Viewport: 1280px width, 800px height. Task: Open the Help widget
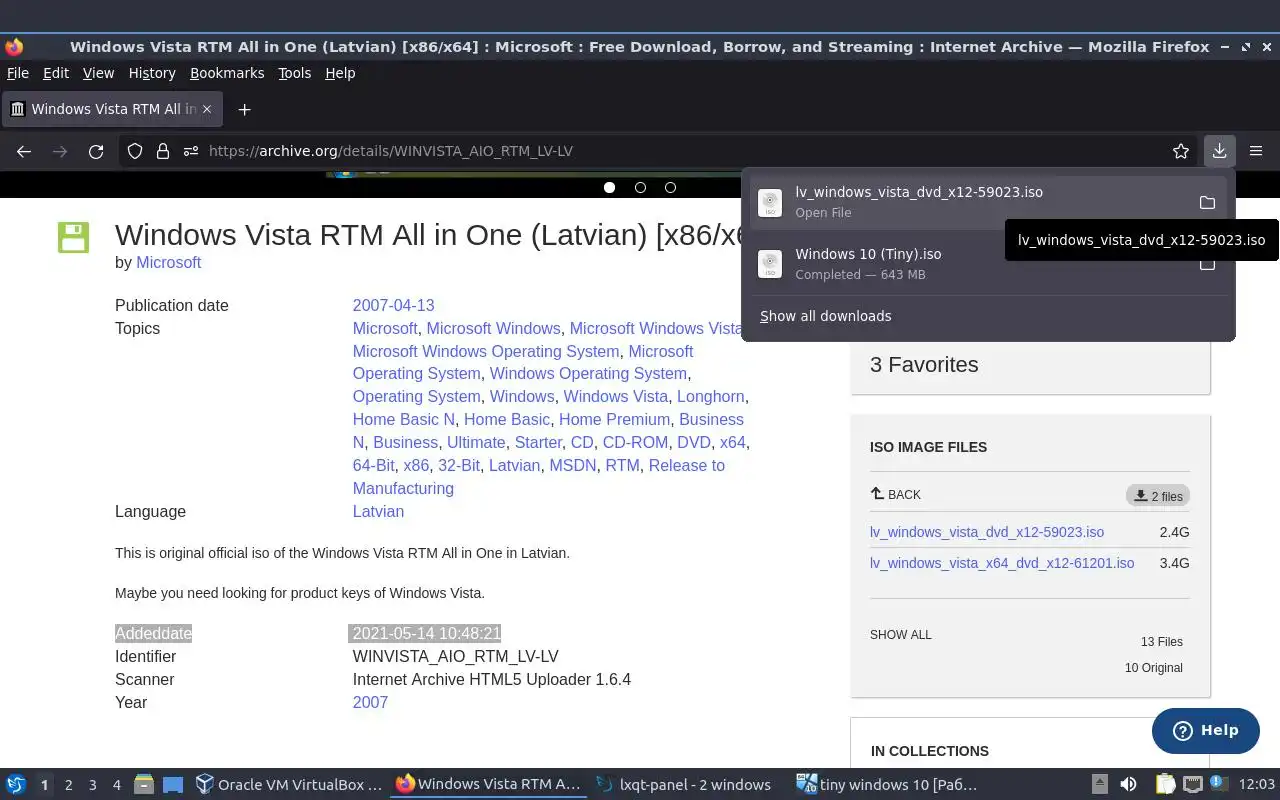[x=1205, y=730]
